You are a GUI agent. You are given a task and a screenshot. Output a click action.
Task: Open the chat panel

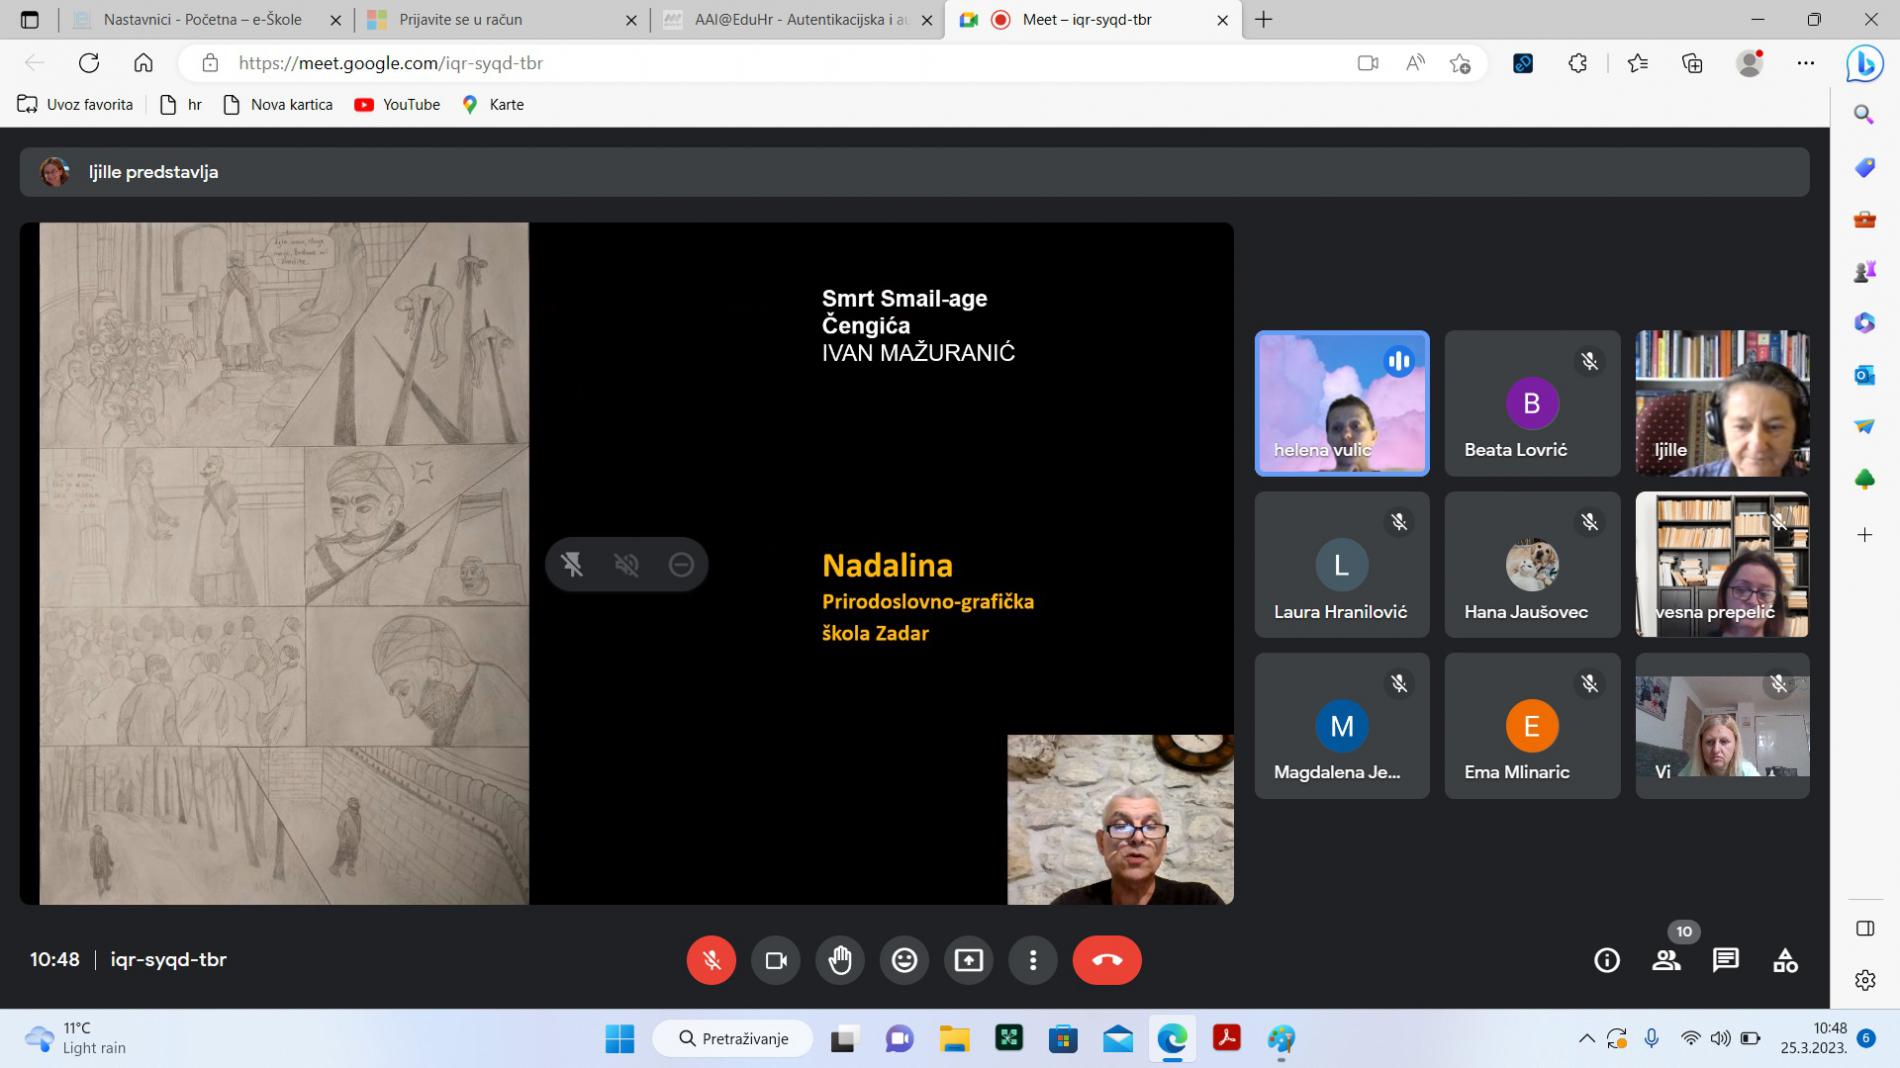(x=1726, y=960)
